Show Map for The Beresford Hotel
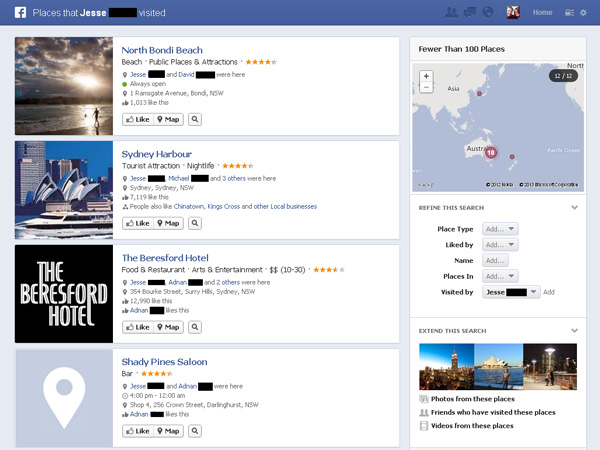 pos(168,327)
